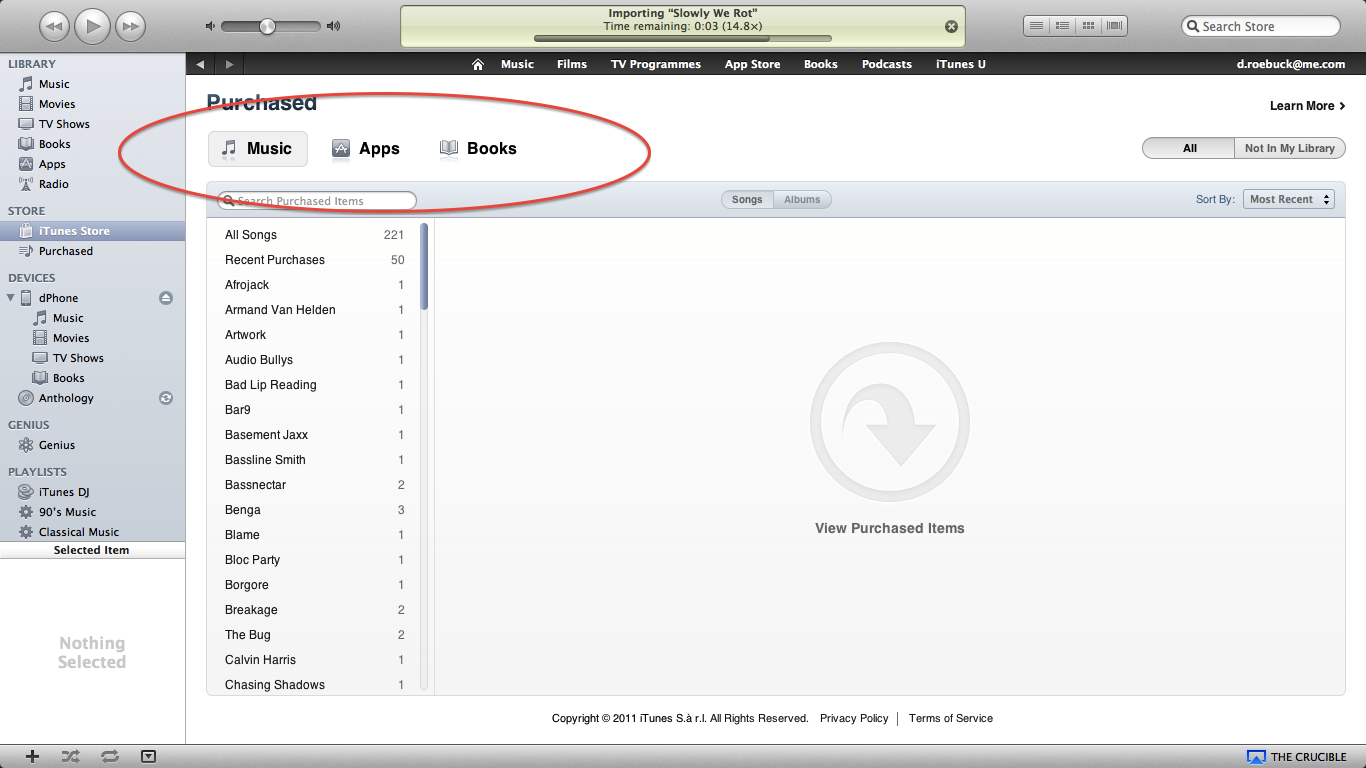This screenshot has height=768, width=1366.
Task: Select the All filter toggle
Action: tap(1189, 148)
